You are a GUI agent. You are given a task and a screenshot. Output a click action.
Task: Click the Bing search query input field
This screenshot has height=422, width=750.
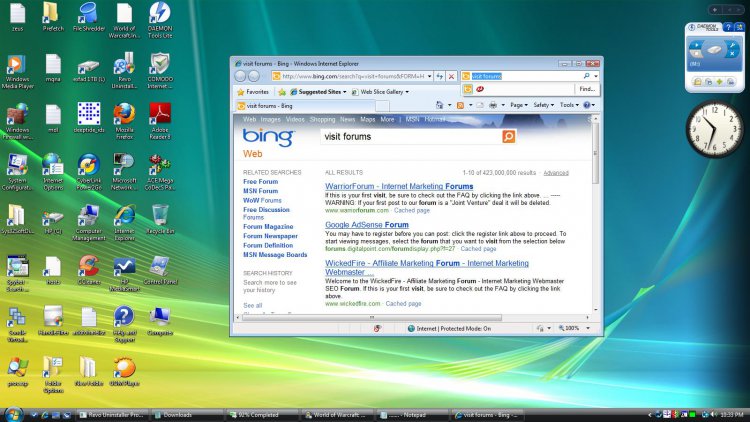pyautogui.click(x=411, y=136)
